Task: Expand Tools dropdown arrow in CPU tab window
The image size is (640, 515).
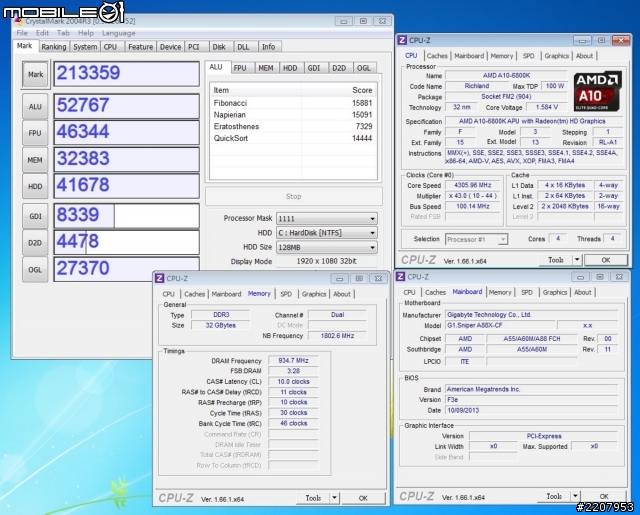Action: pyautogui.click(x=577, y=260)
